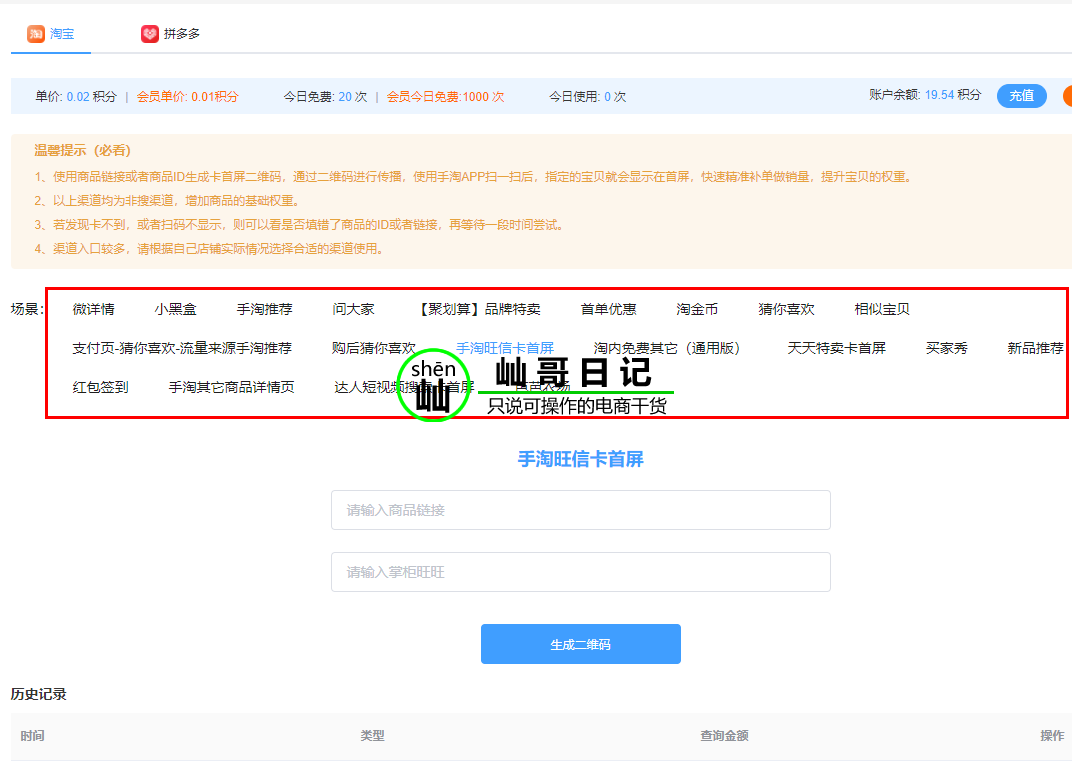The height and width of the screenshot is (770, 1072).
Task: Select the 【聚划算】品牌特卖 scene
Action: [x=478, y=309]
